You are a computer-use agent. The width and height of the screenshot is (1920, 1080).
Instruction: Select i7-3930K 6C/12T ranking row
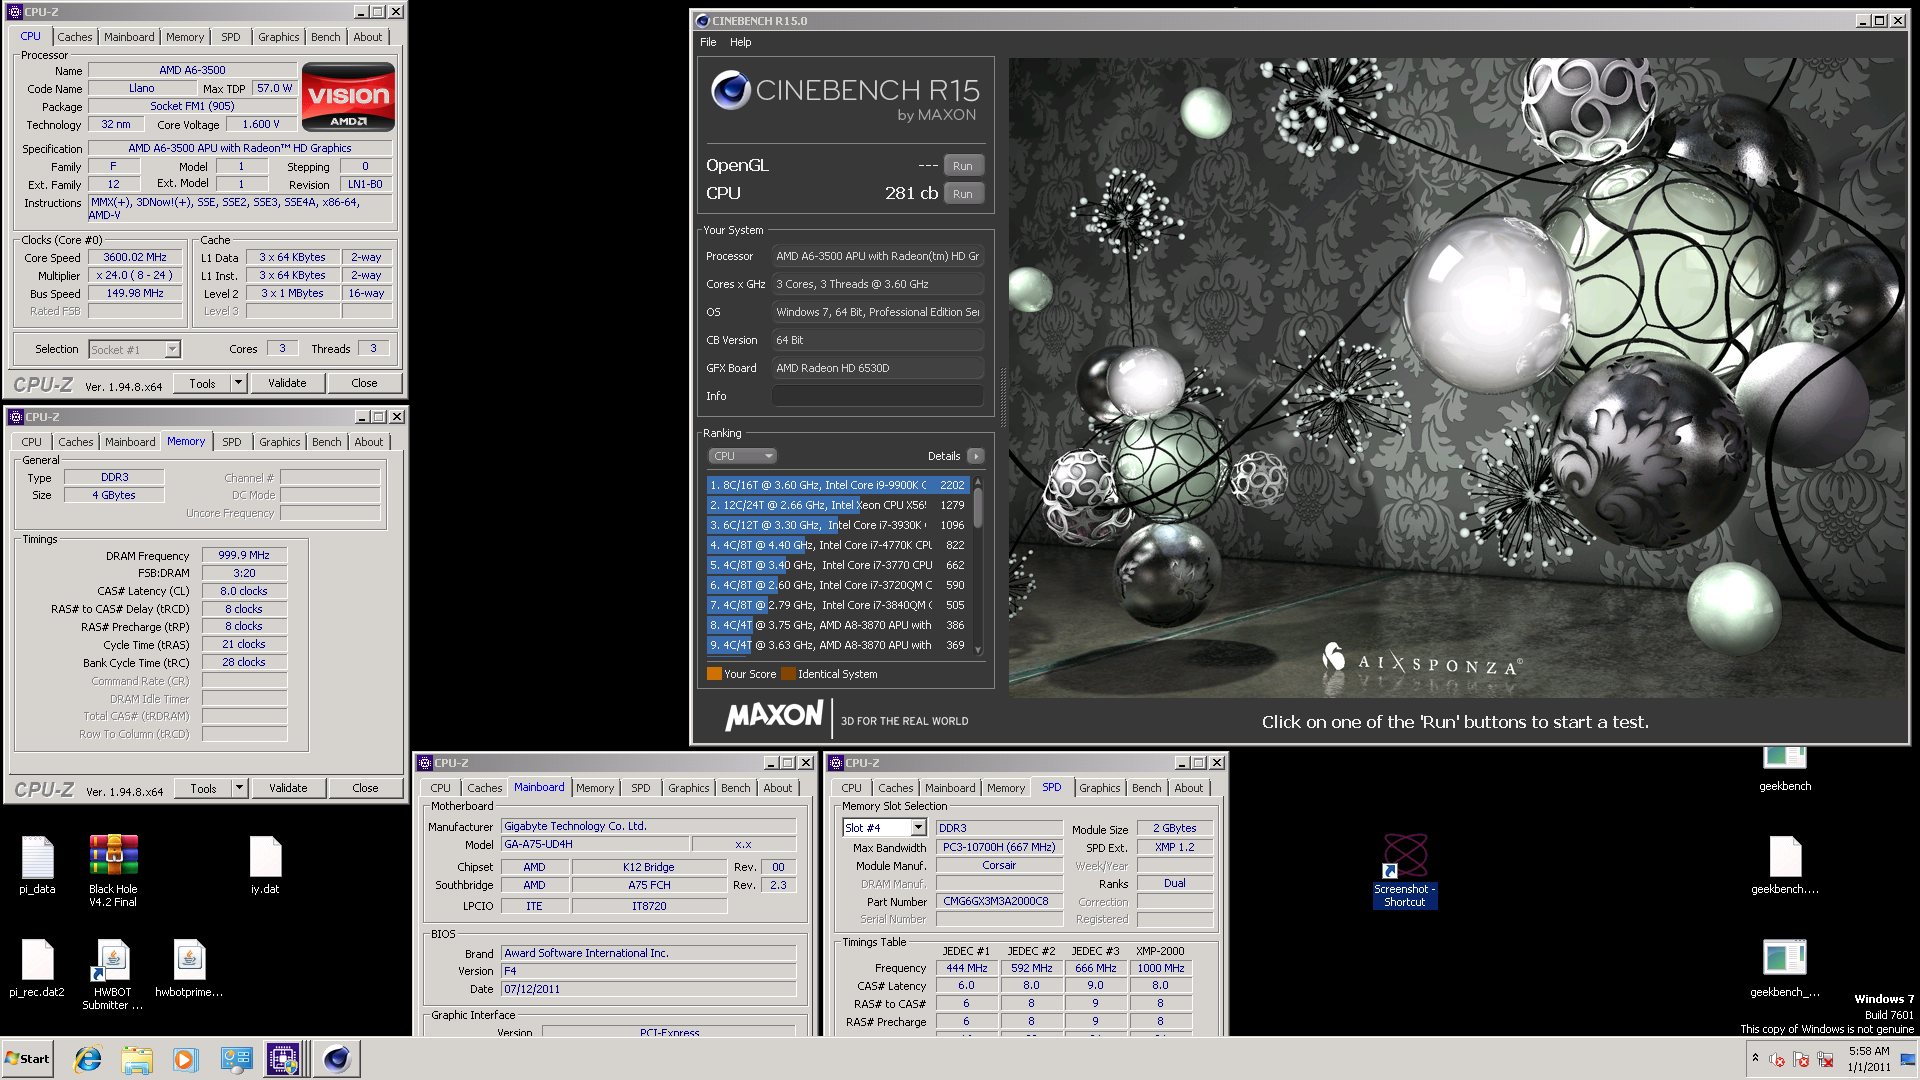point(836,525)
